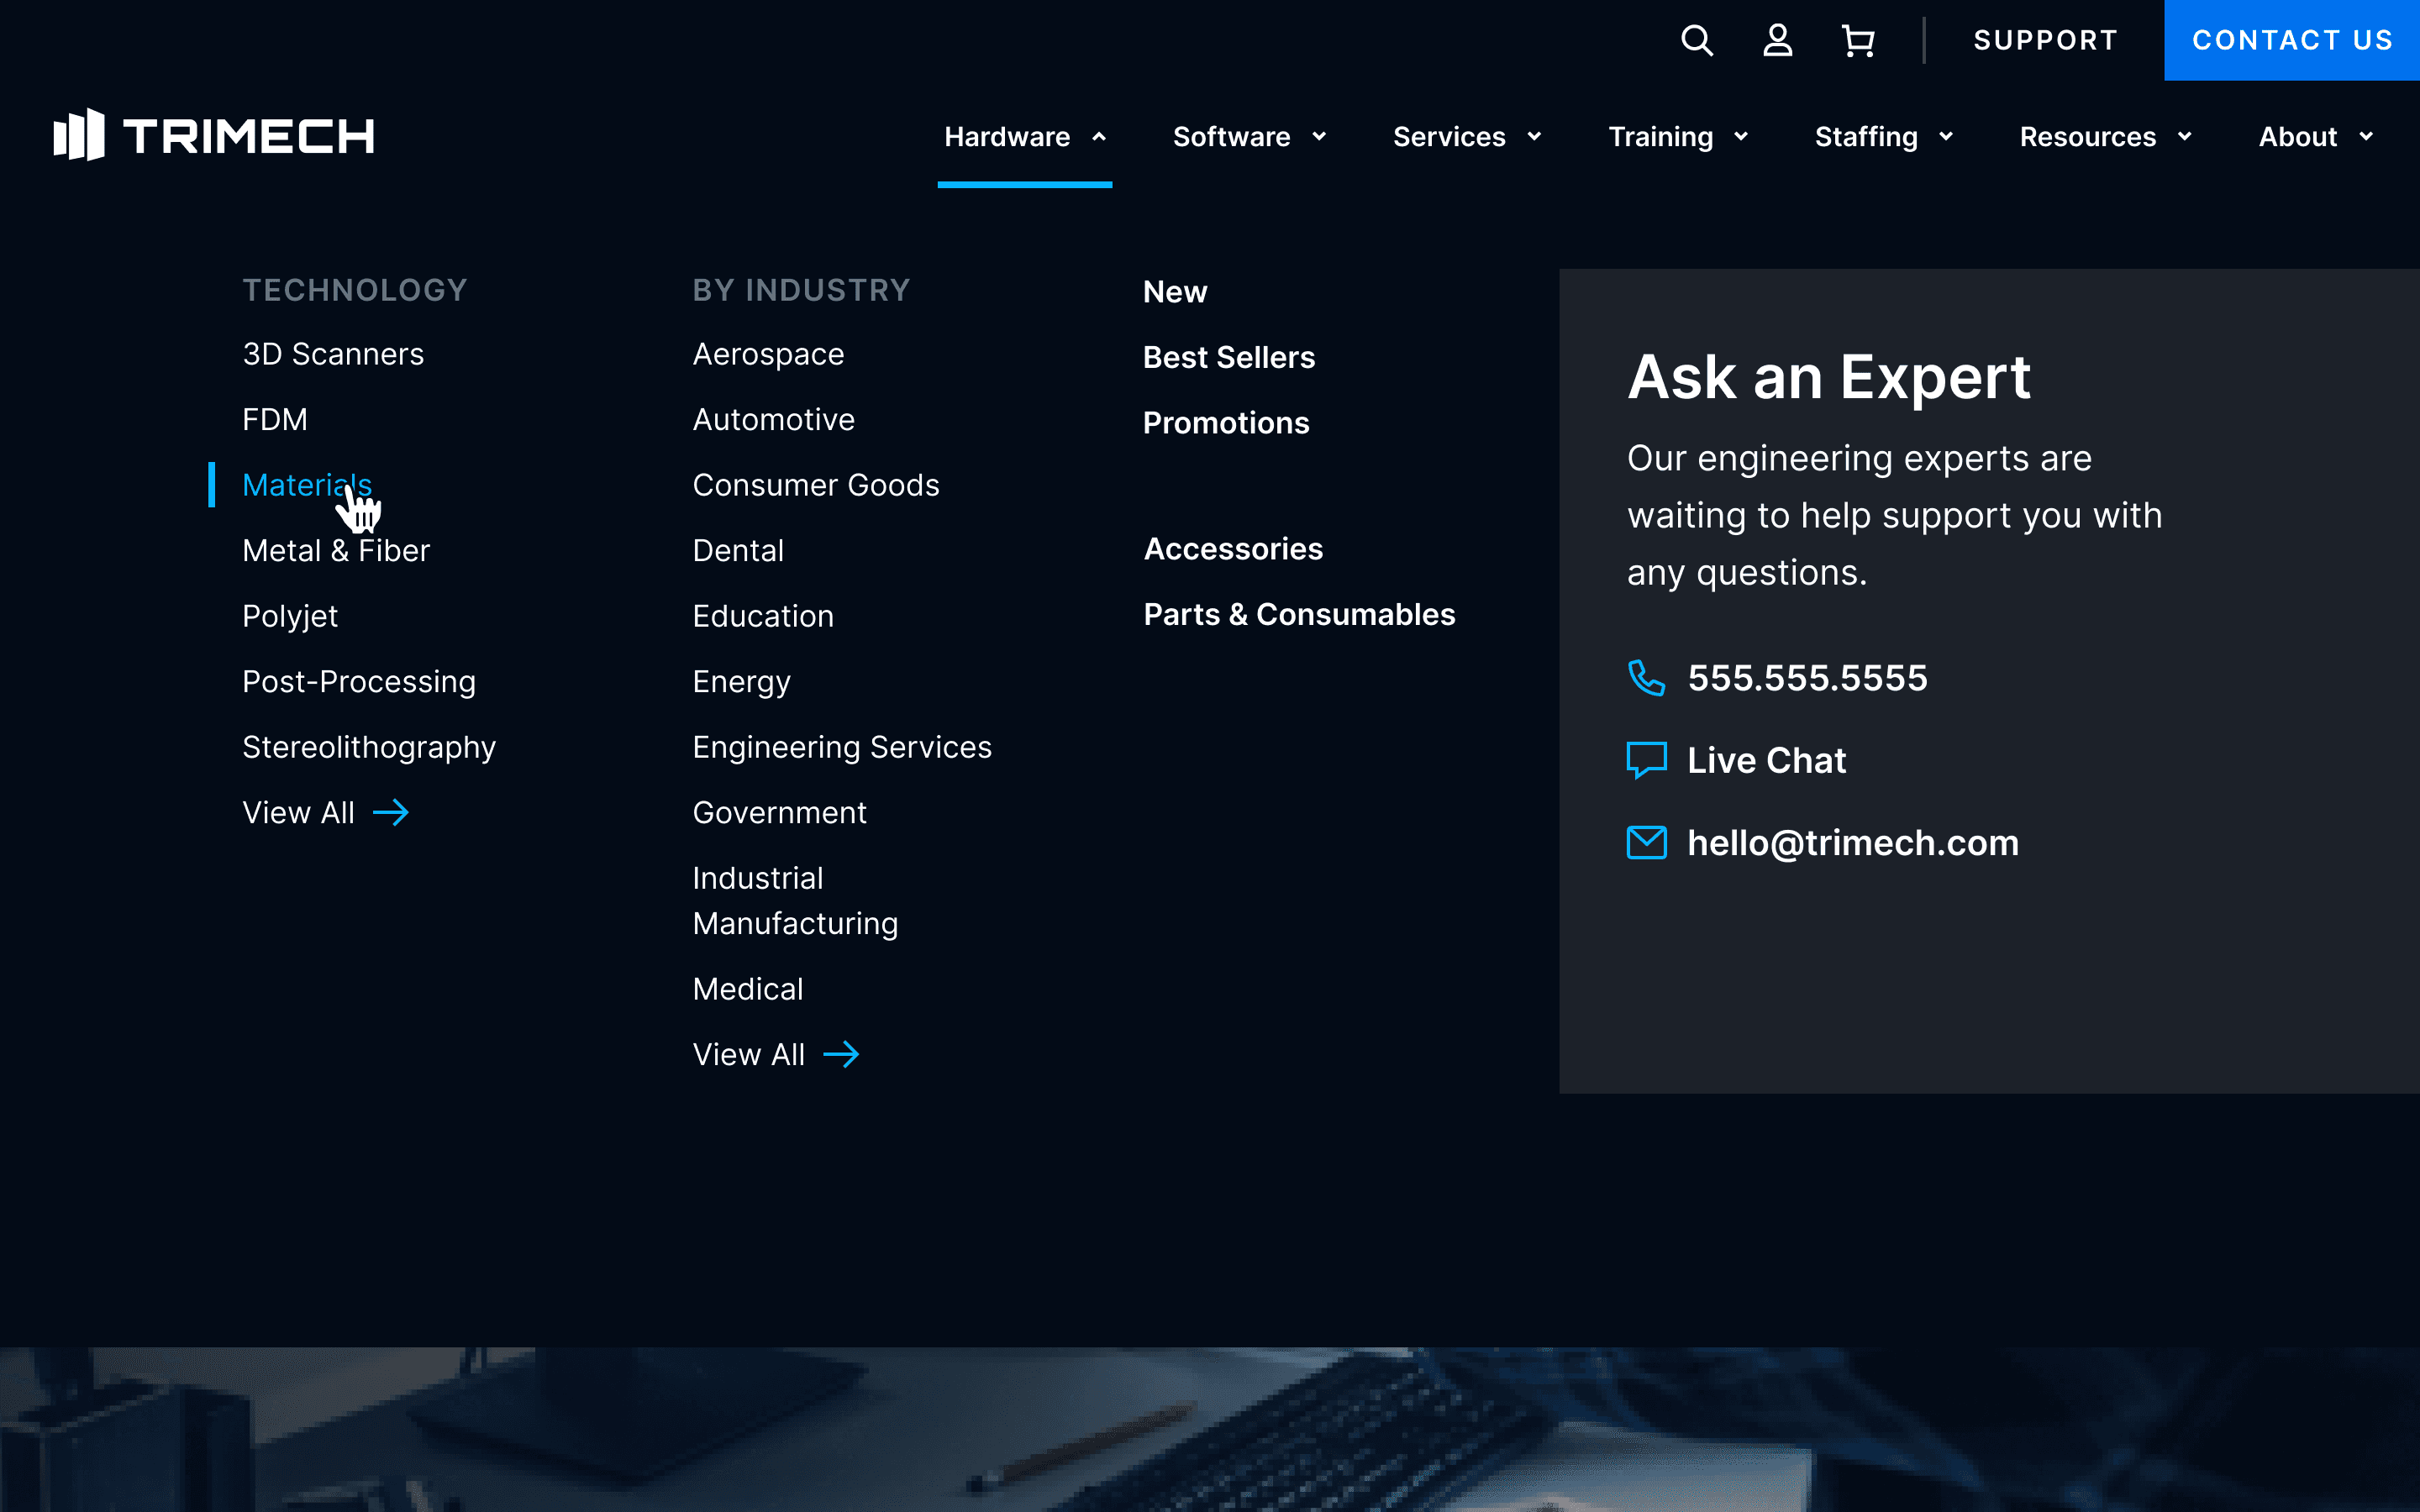Open the Stereolithography link
Viewport: 2420px width, 1512px height.
tap(369, 748)
